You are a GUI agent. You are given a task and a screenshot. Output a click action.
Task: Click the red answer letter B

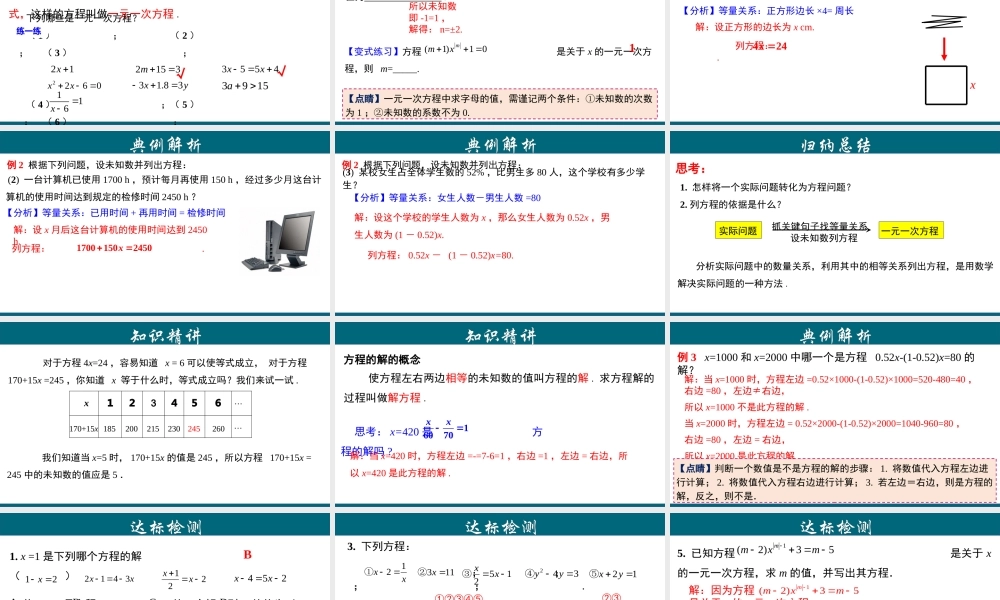(x=247, y=555)
